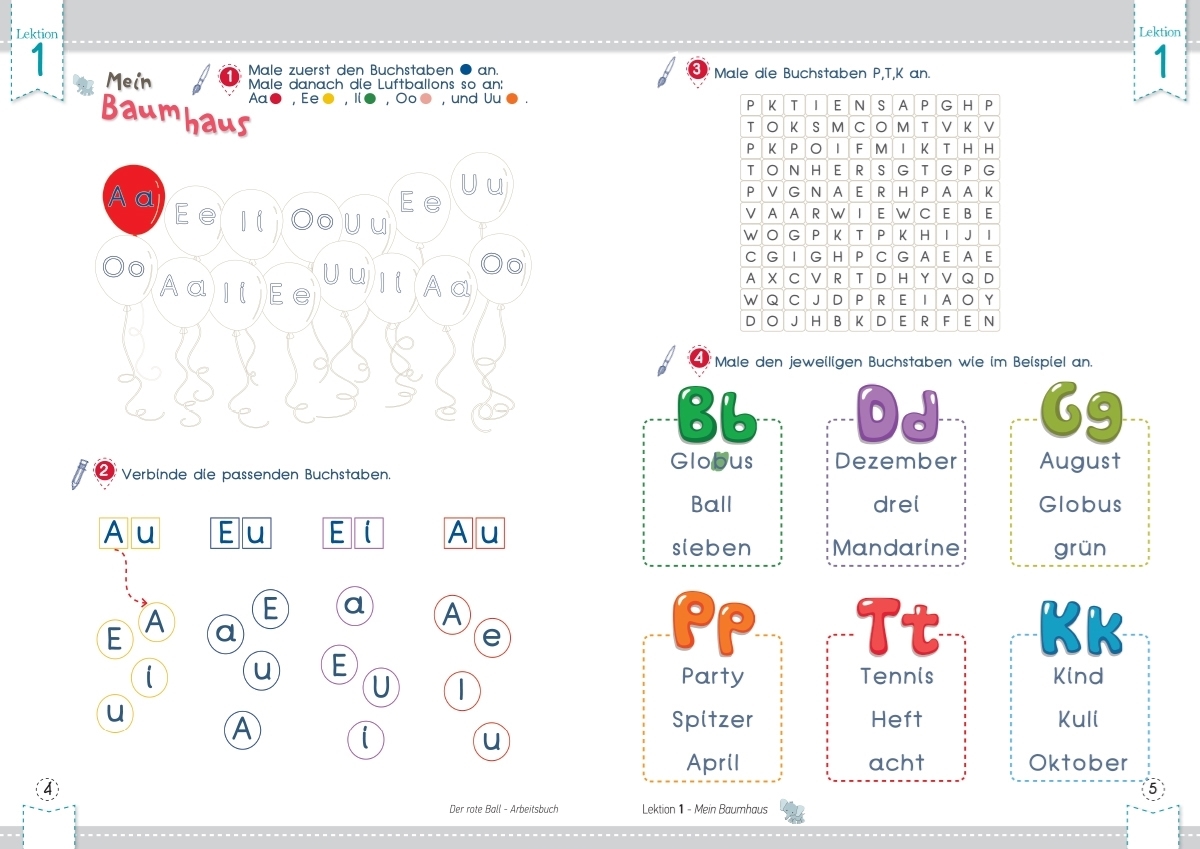Pick the pink color dot after Oo
This screenshot has width=1200, height=849.
tap(426, 99)
